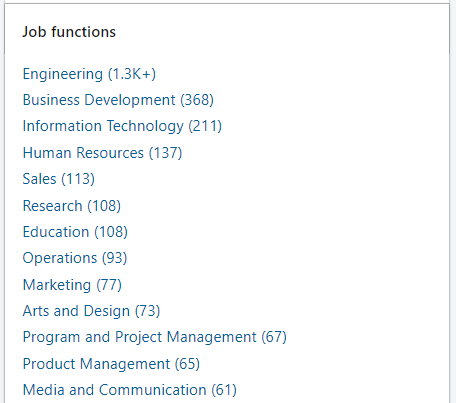Image resolution: width=456 pixels, height=403 pixels.
Task: Click the word Technology in the list
Action: point(145,127)
